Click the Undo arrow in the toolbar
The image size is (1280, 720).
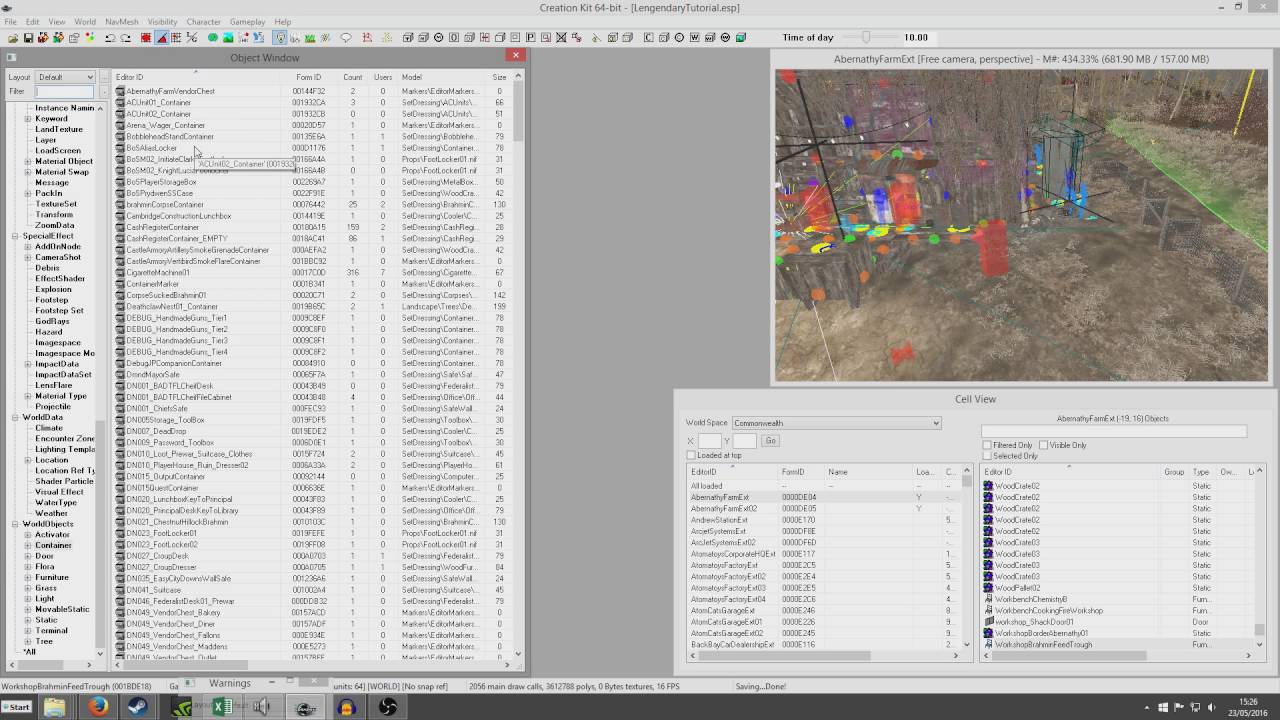click(x=110, y=38)
